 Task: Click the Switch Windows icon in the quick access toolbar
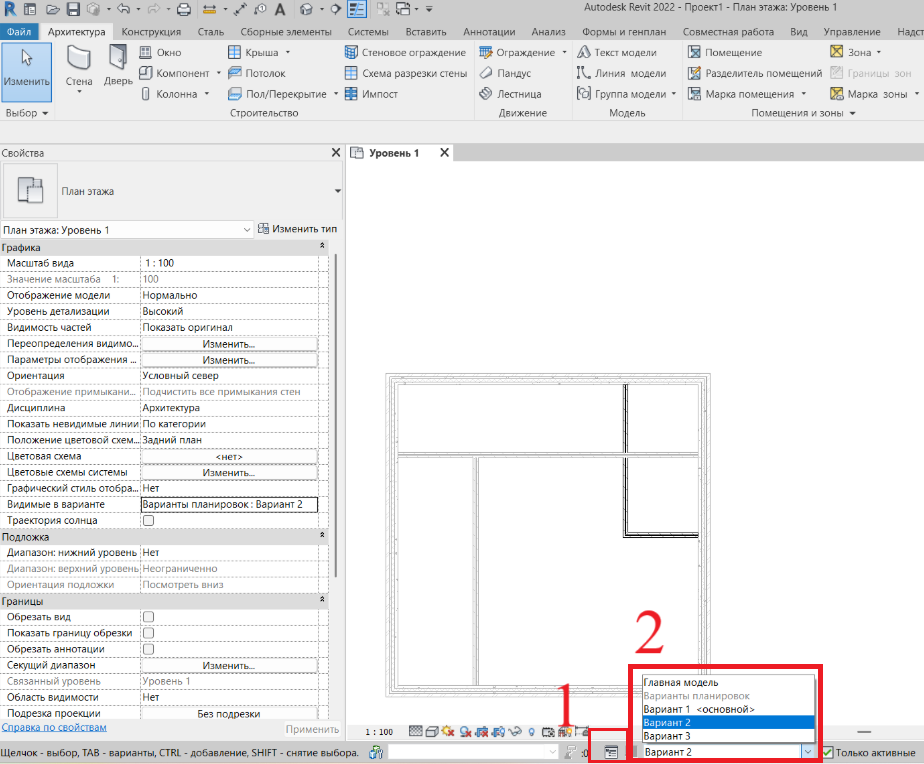[403, 9]
